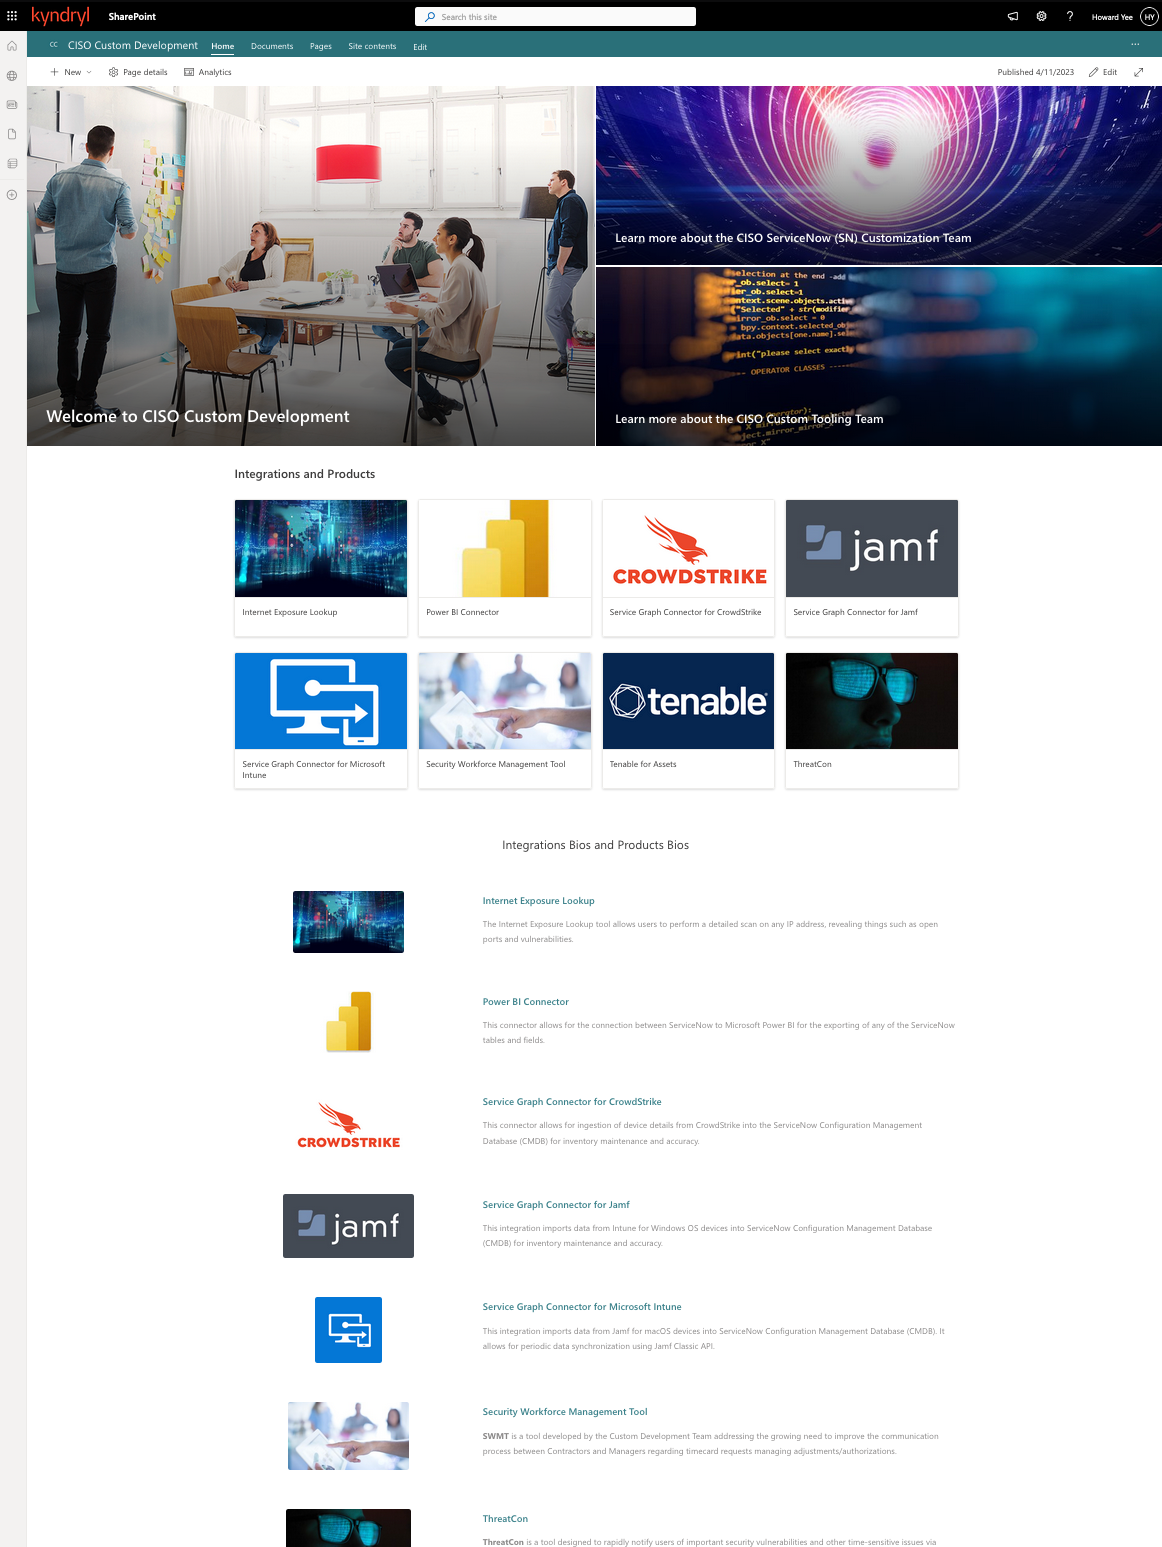Click the Intune icon in bios list
The height and width of the screenshot is (1547, 1162).
pyautogui.click(x=348, y=1330)
